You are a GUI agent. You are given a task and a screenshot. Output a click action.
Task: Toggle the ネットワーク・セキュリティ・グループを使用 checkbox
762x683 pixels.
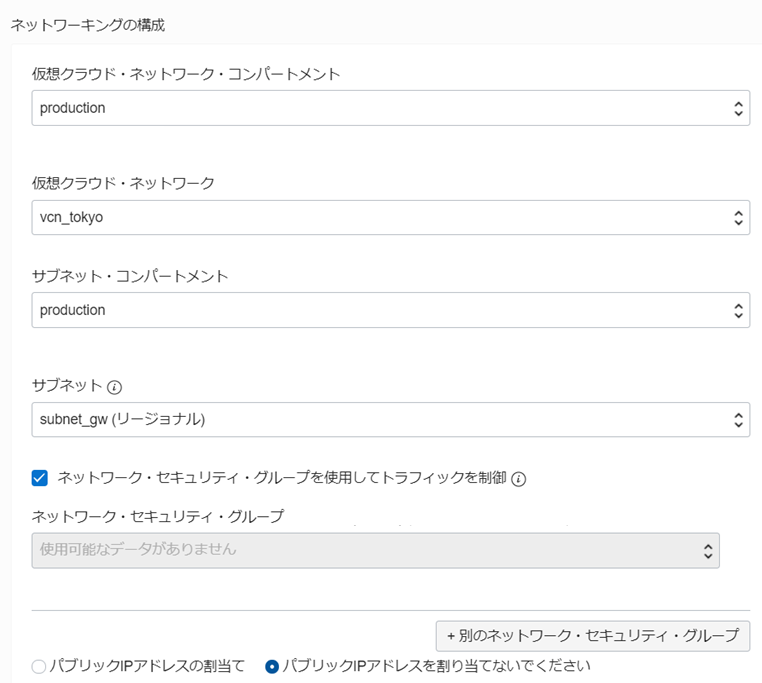[40, 478]
